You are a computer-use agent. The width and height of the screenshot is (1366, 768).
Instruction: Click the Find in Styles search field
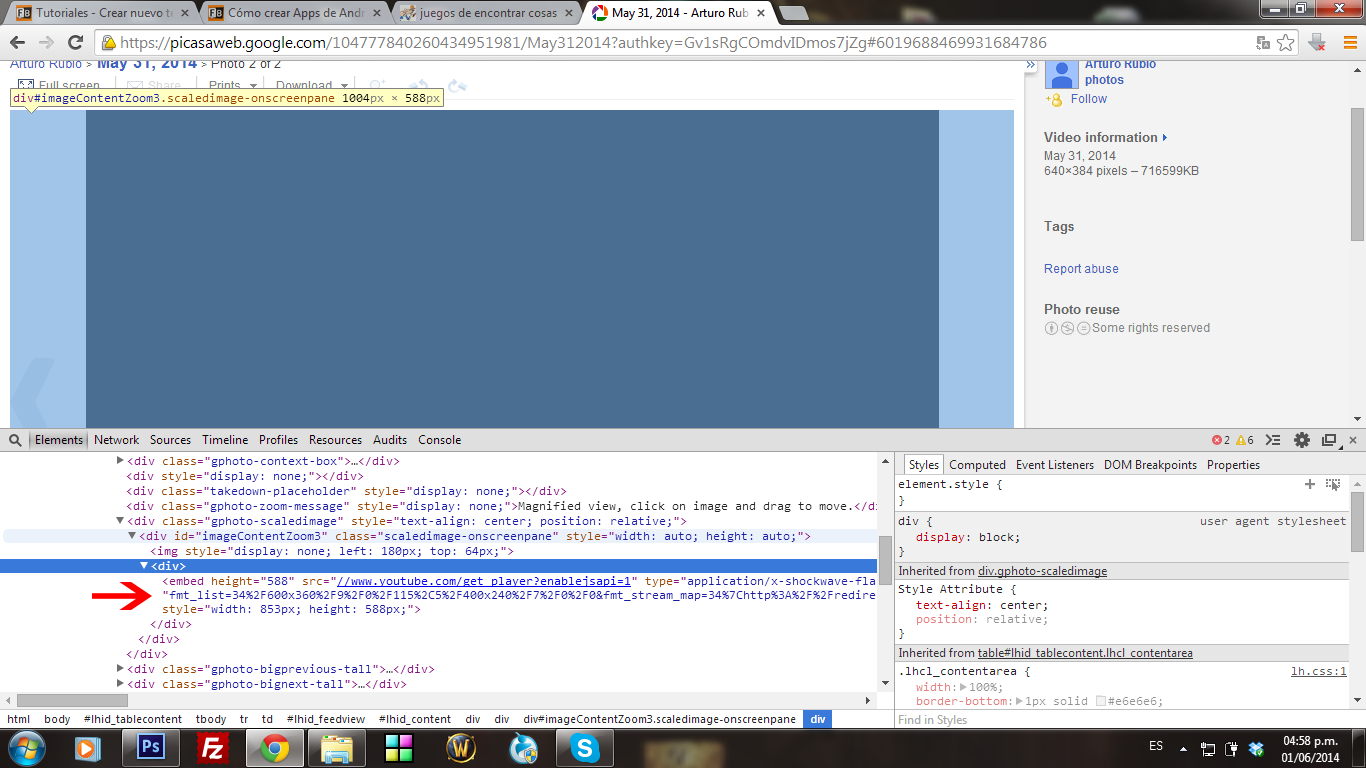click(1123, 720)
